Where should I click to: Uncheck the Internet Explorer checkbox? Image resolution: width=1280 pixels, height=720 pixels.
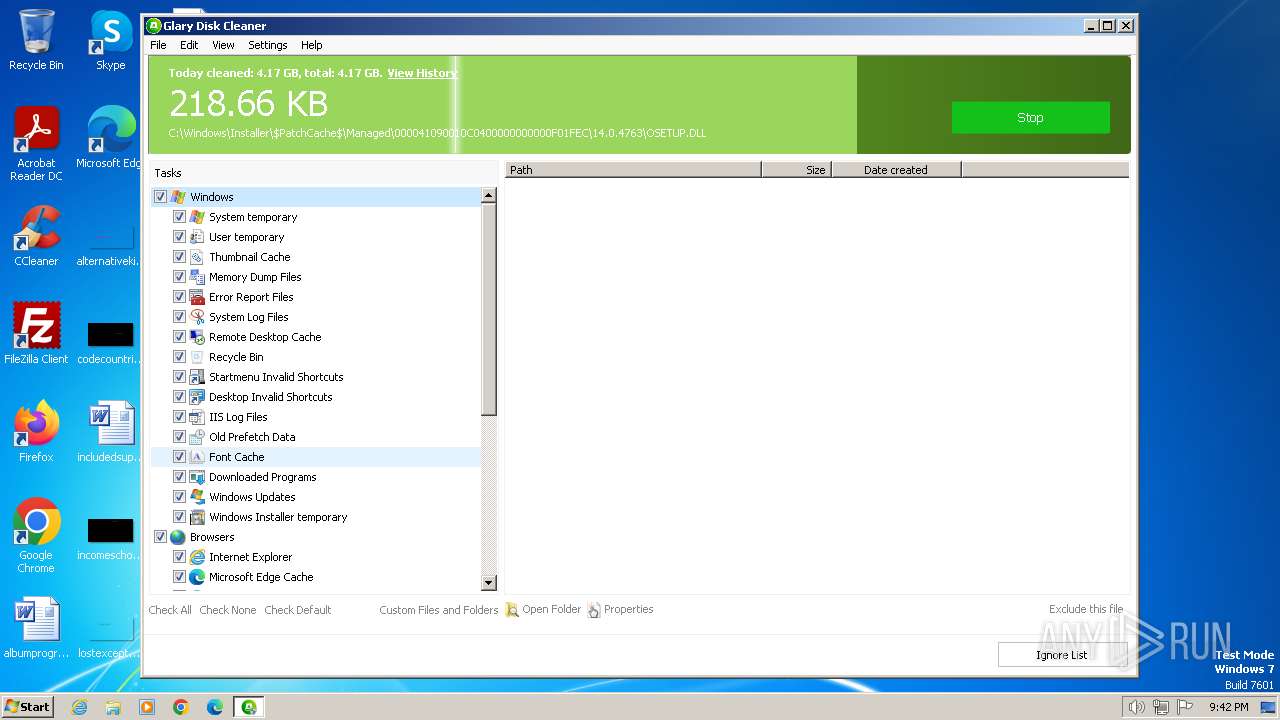[179, 557]
